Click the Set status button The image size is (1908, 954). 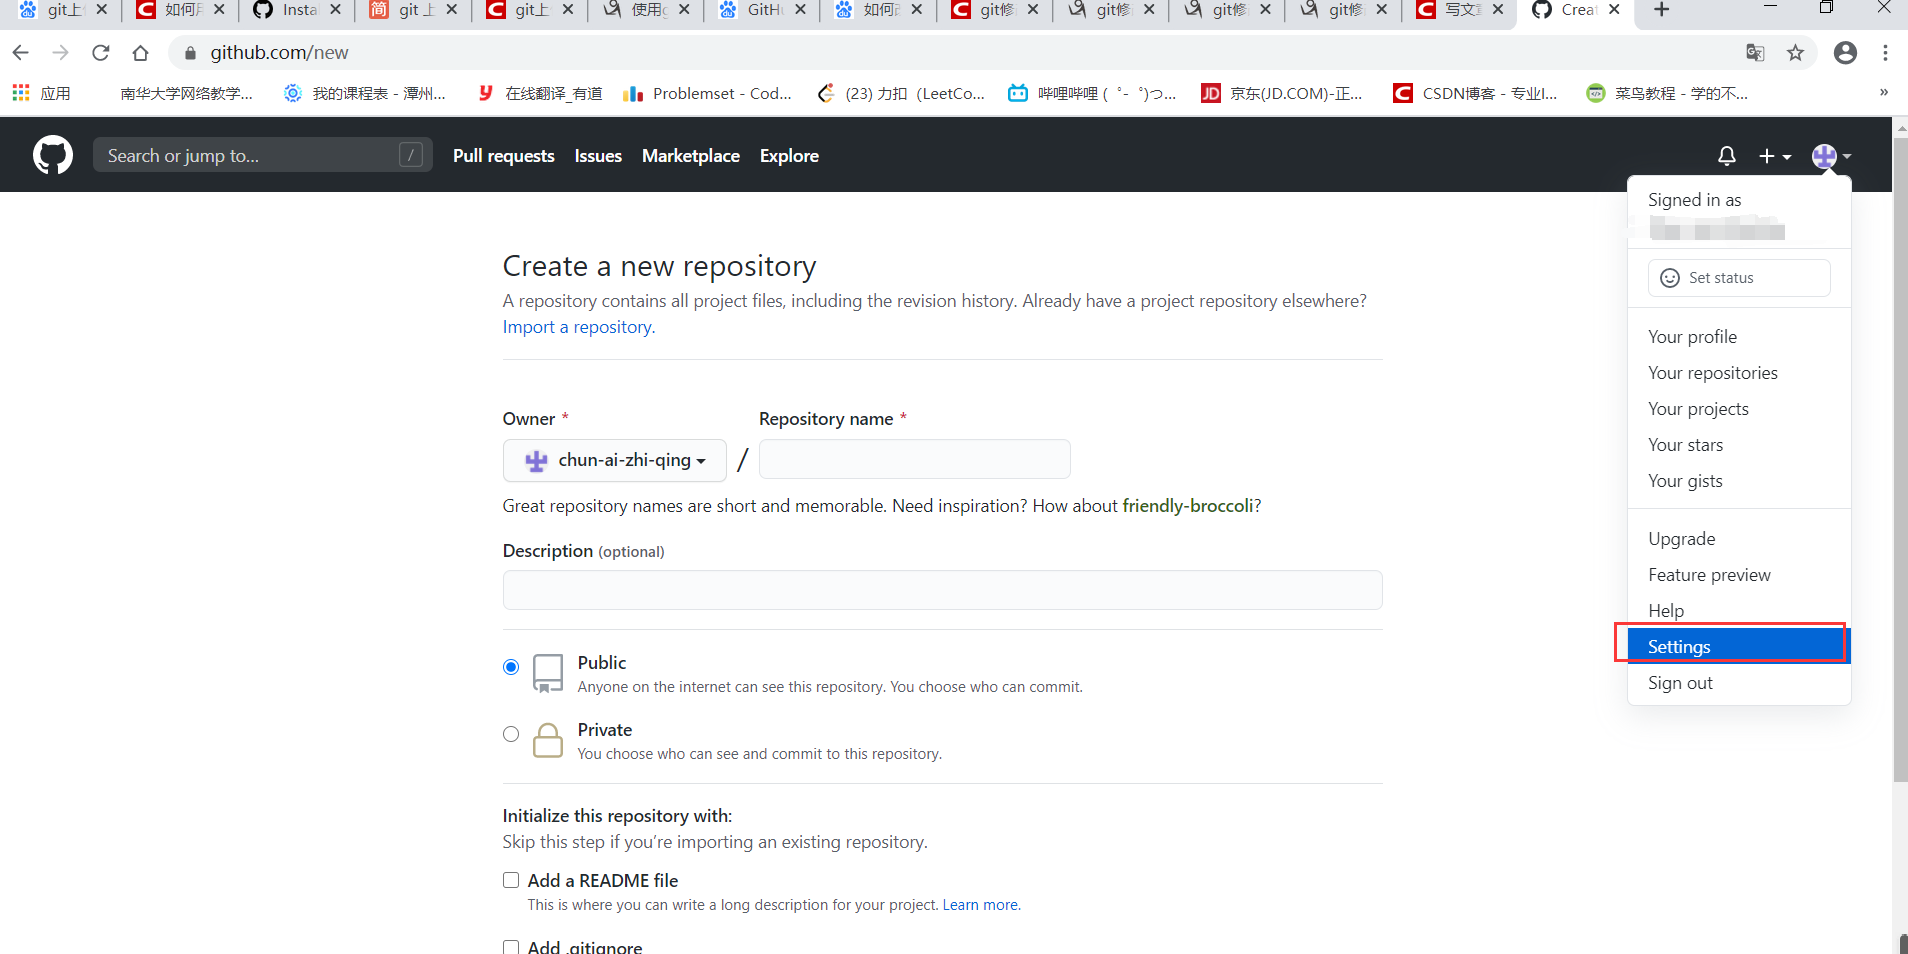(1739, 278)
